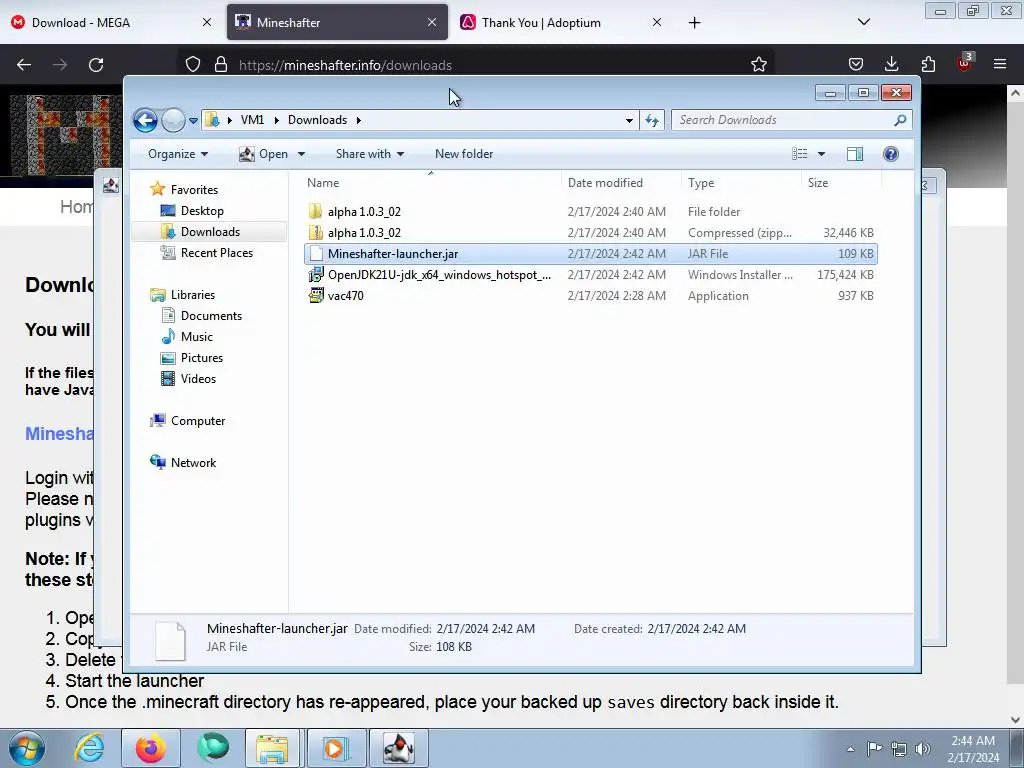
Task: Open the Firefox application menu
Action: (1000, 64)
